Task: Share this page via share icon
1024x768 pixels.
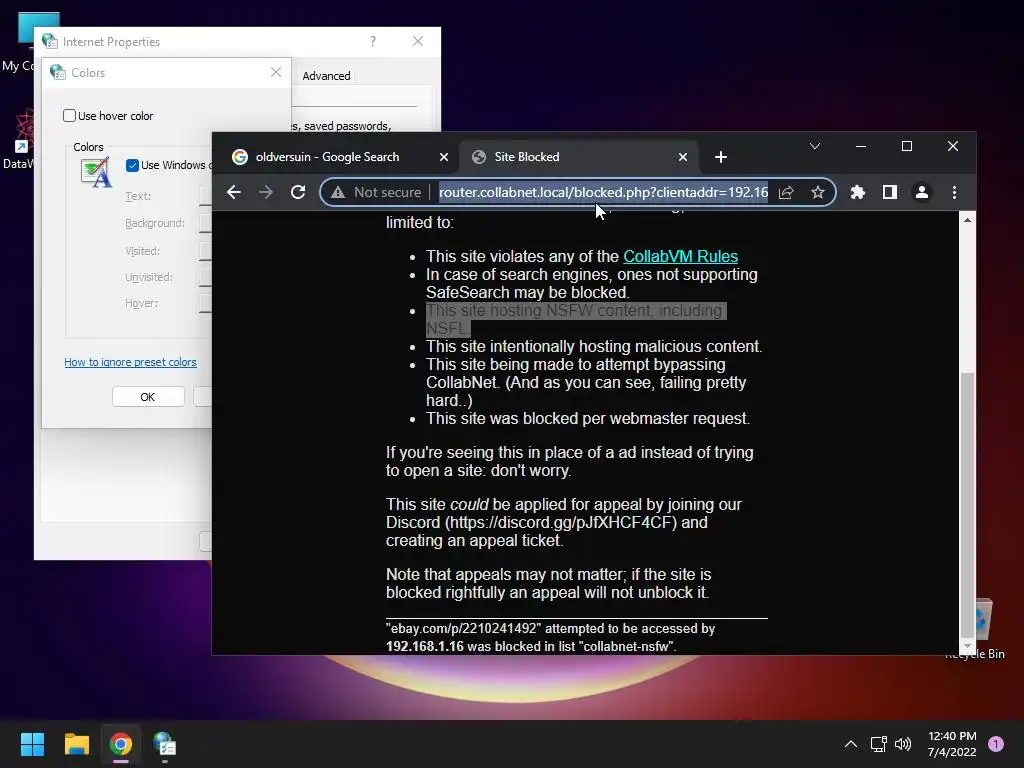Action: tap(786, 192)
